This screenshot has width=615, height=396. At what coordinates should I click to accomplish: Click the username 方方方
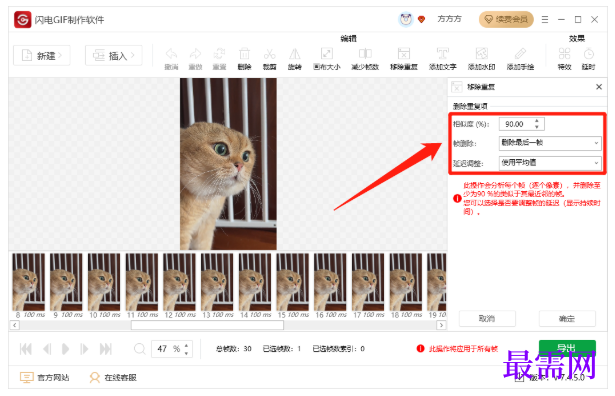449,19
